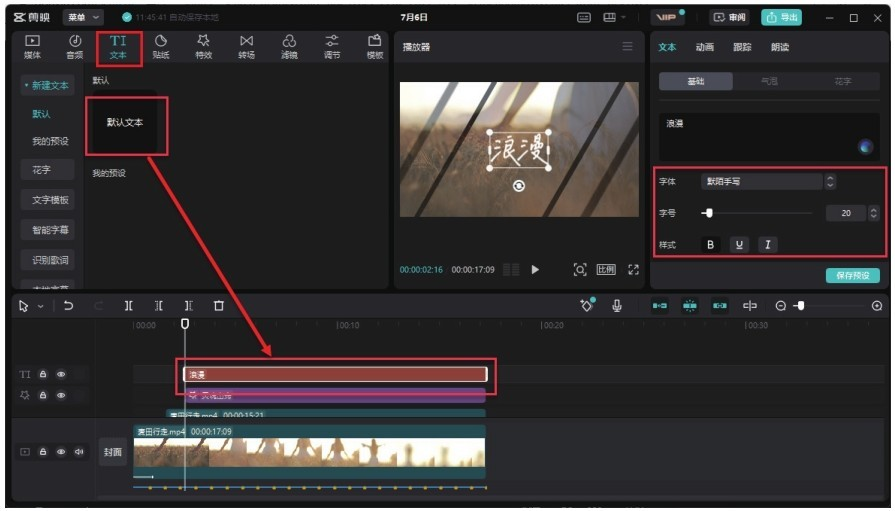
Task: Switch to the 动画 animation tab
Action: click(x=705, y=47)
